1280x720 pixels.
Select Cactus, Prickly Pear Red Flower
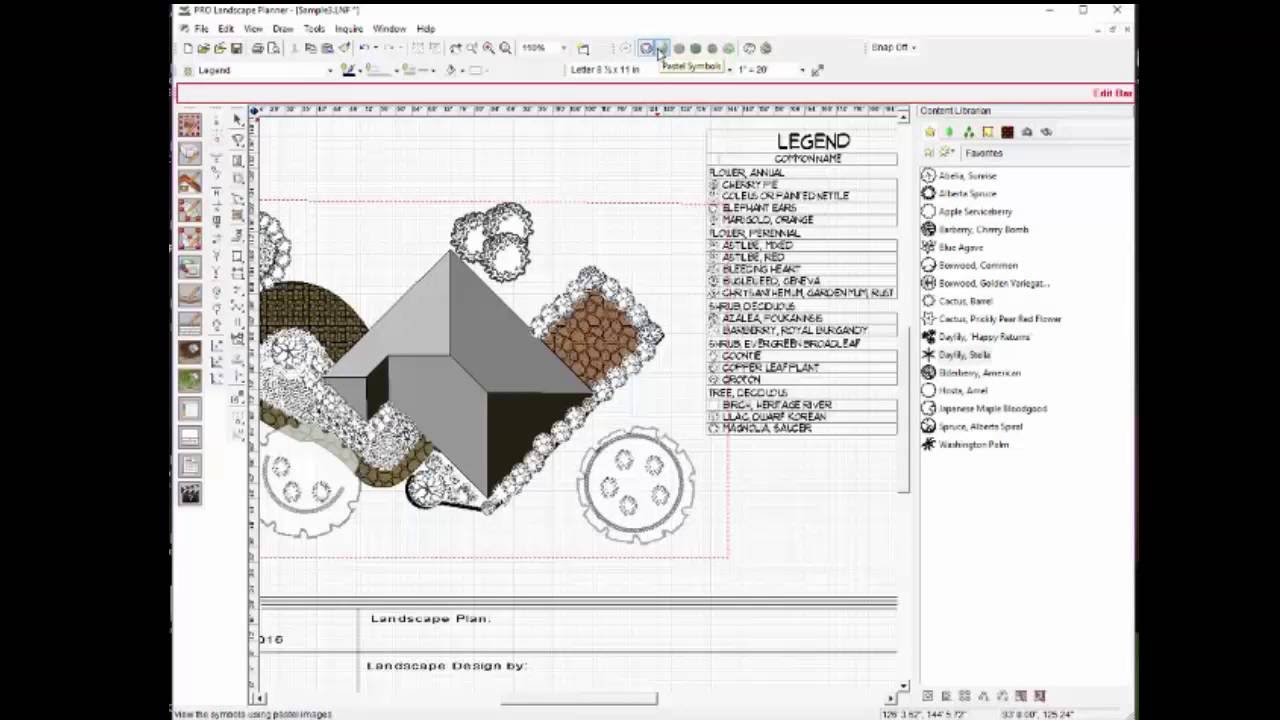pos(1000,319)
